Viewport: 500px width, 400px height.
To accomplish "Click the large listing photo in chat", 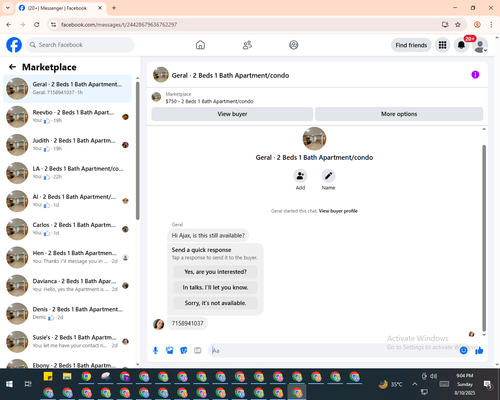I will pos(314,139).
